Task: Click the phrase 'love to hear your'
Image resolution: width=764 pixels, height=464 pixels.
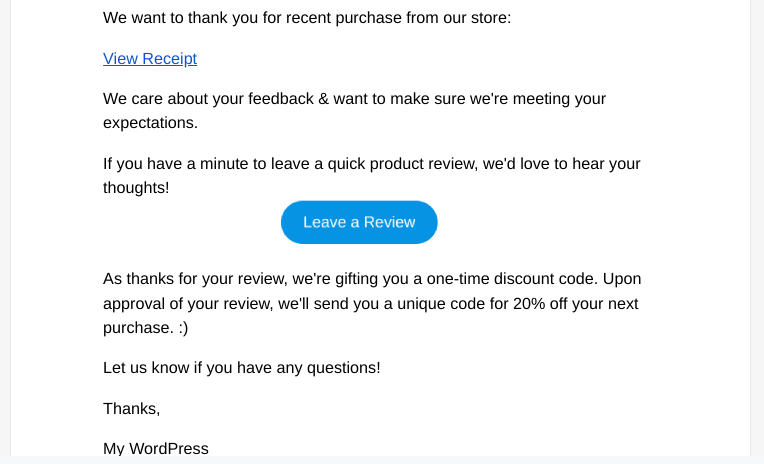Action: pyautogui.click(x=580, y=164)
